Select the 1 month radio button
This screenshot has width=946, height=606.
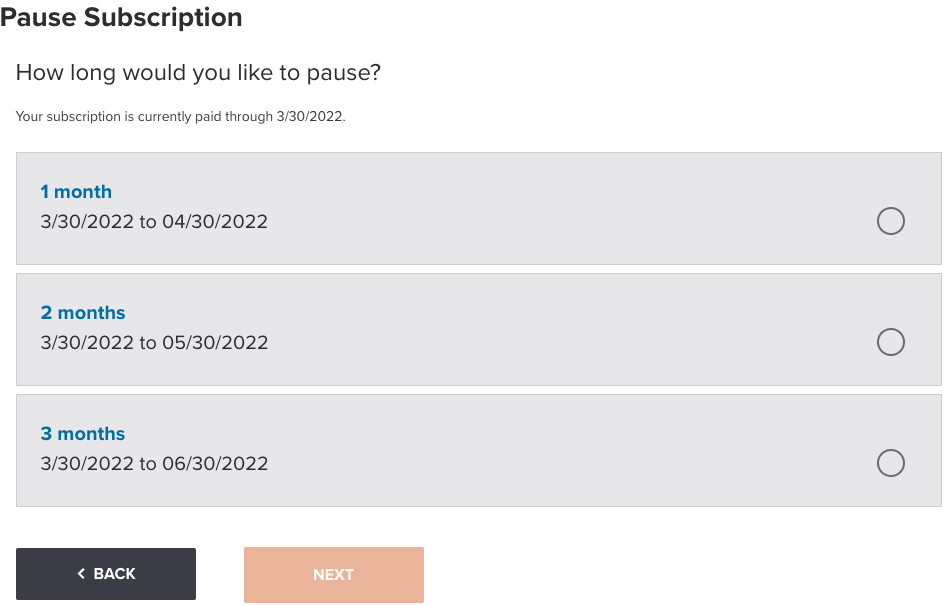(890, 221)
